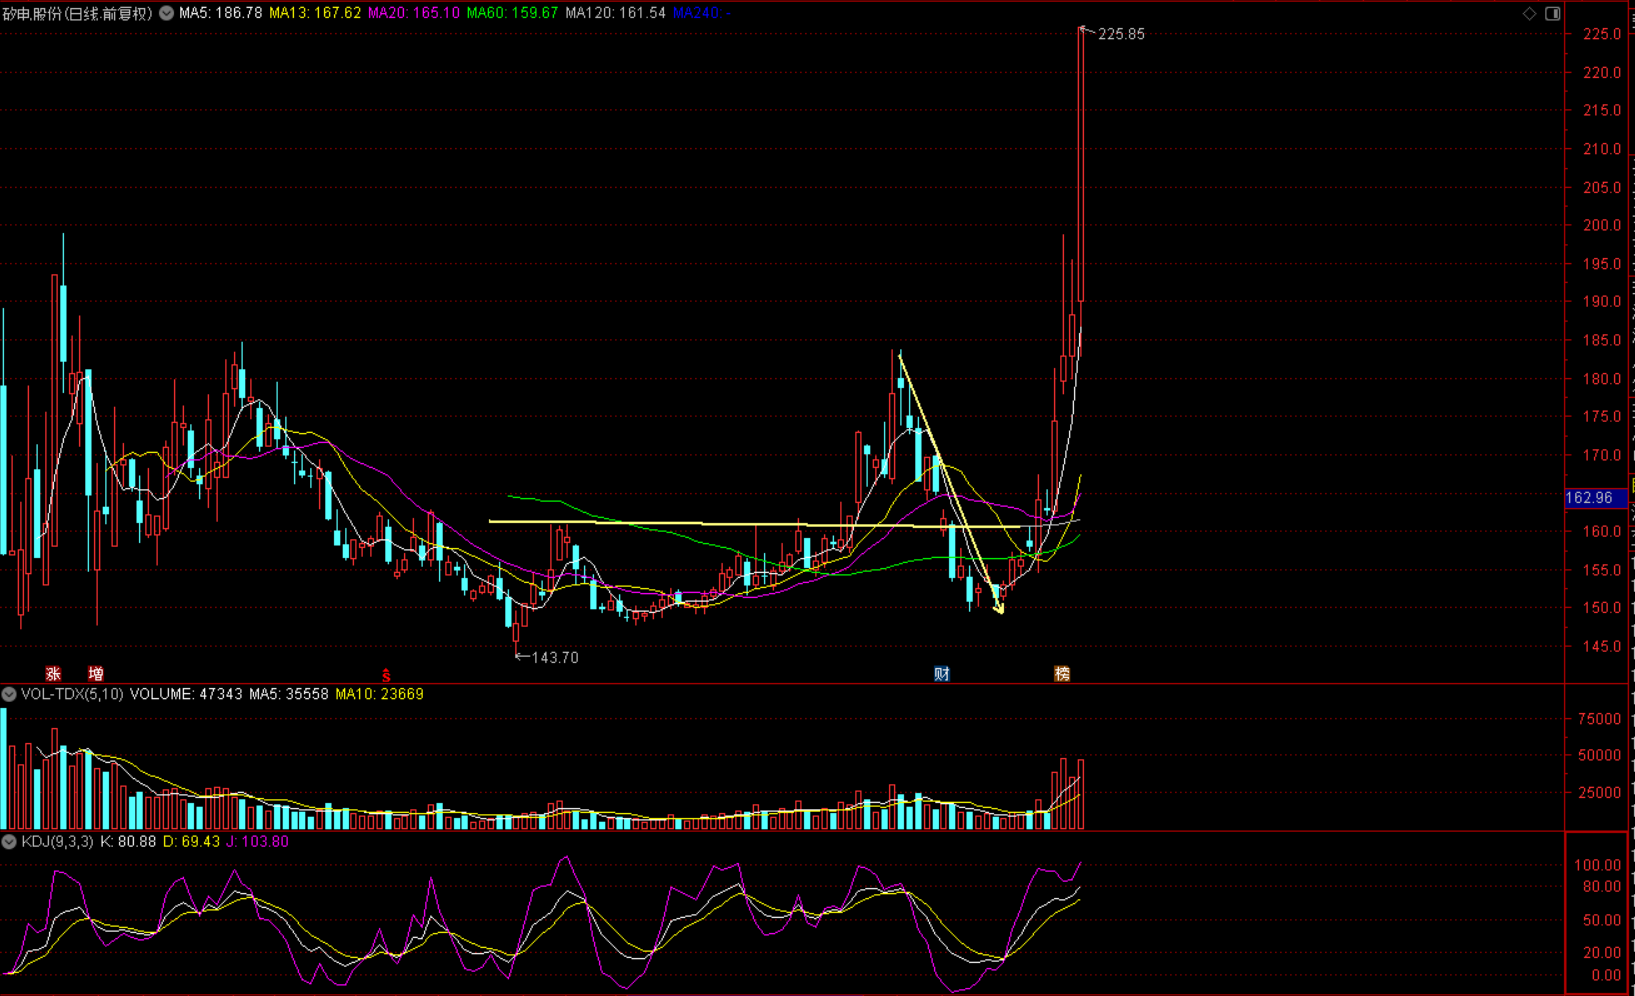1635x996 pixels.
Task: Click the 143.70 low price label
Action: [555, 658]
